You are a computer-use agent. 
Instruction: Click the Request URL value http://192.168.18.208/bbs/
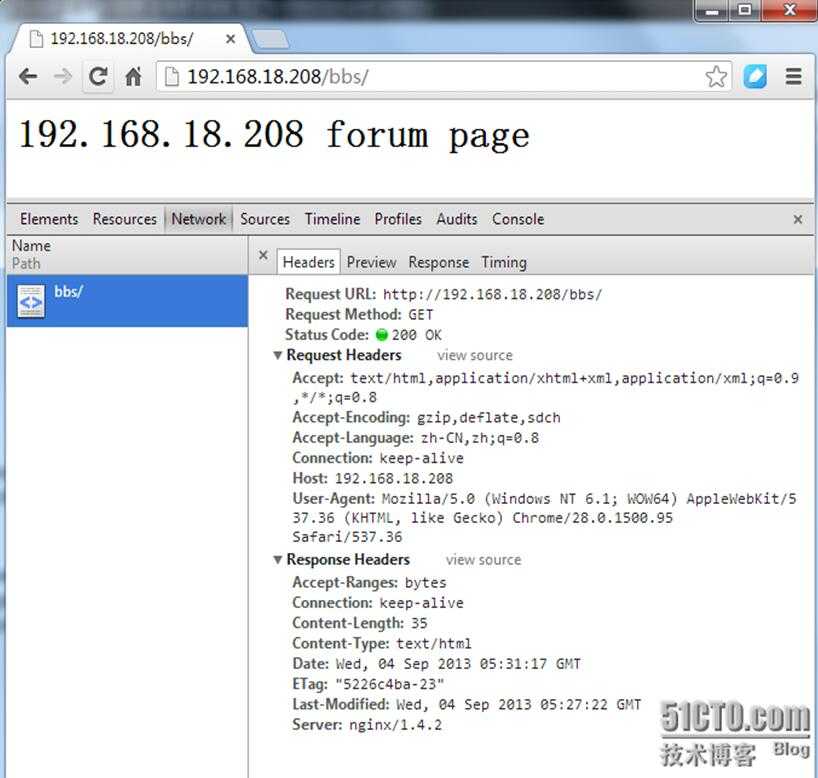[x=492, y=295]
